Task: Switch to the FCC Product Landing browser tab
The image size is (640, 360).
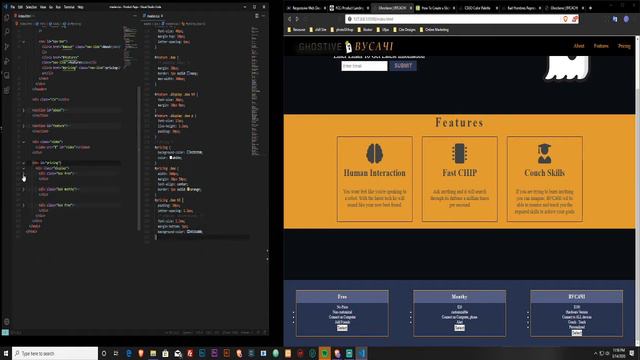Action: click(x=348, y=8)
